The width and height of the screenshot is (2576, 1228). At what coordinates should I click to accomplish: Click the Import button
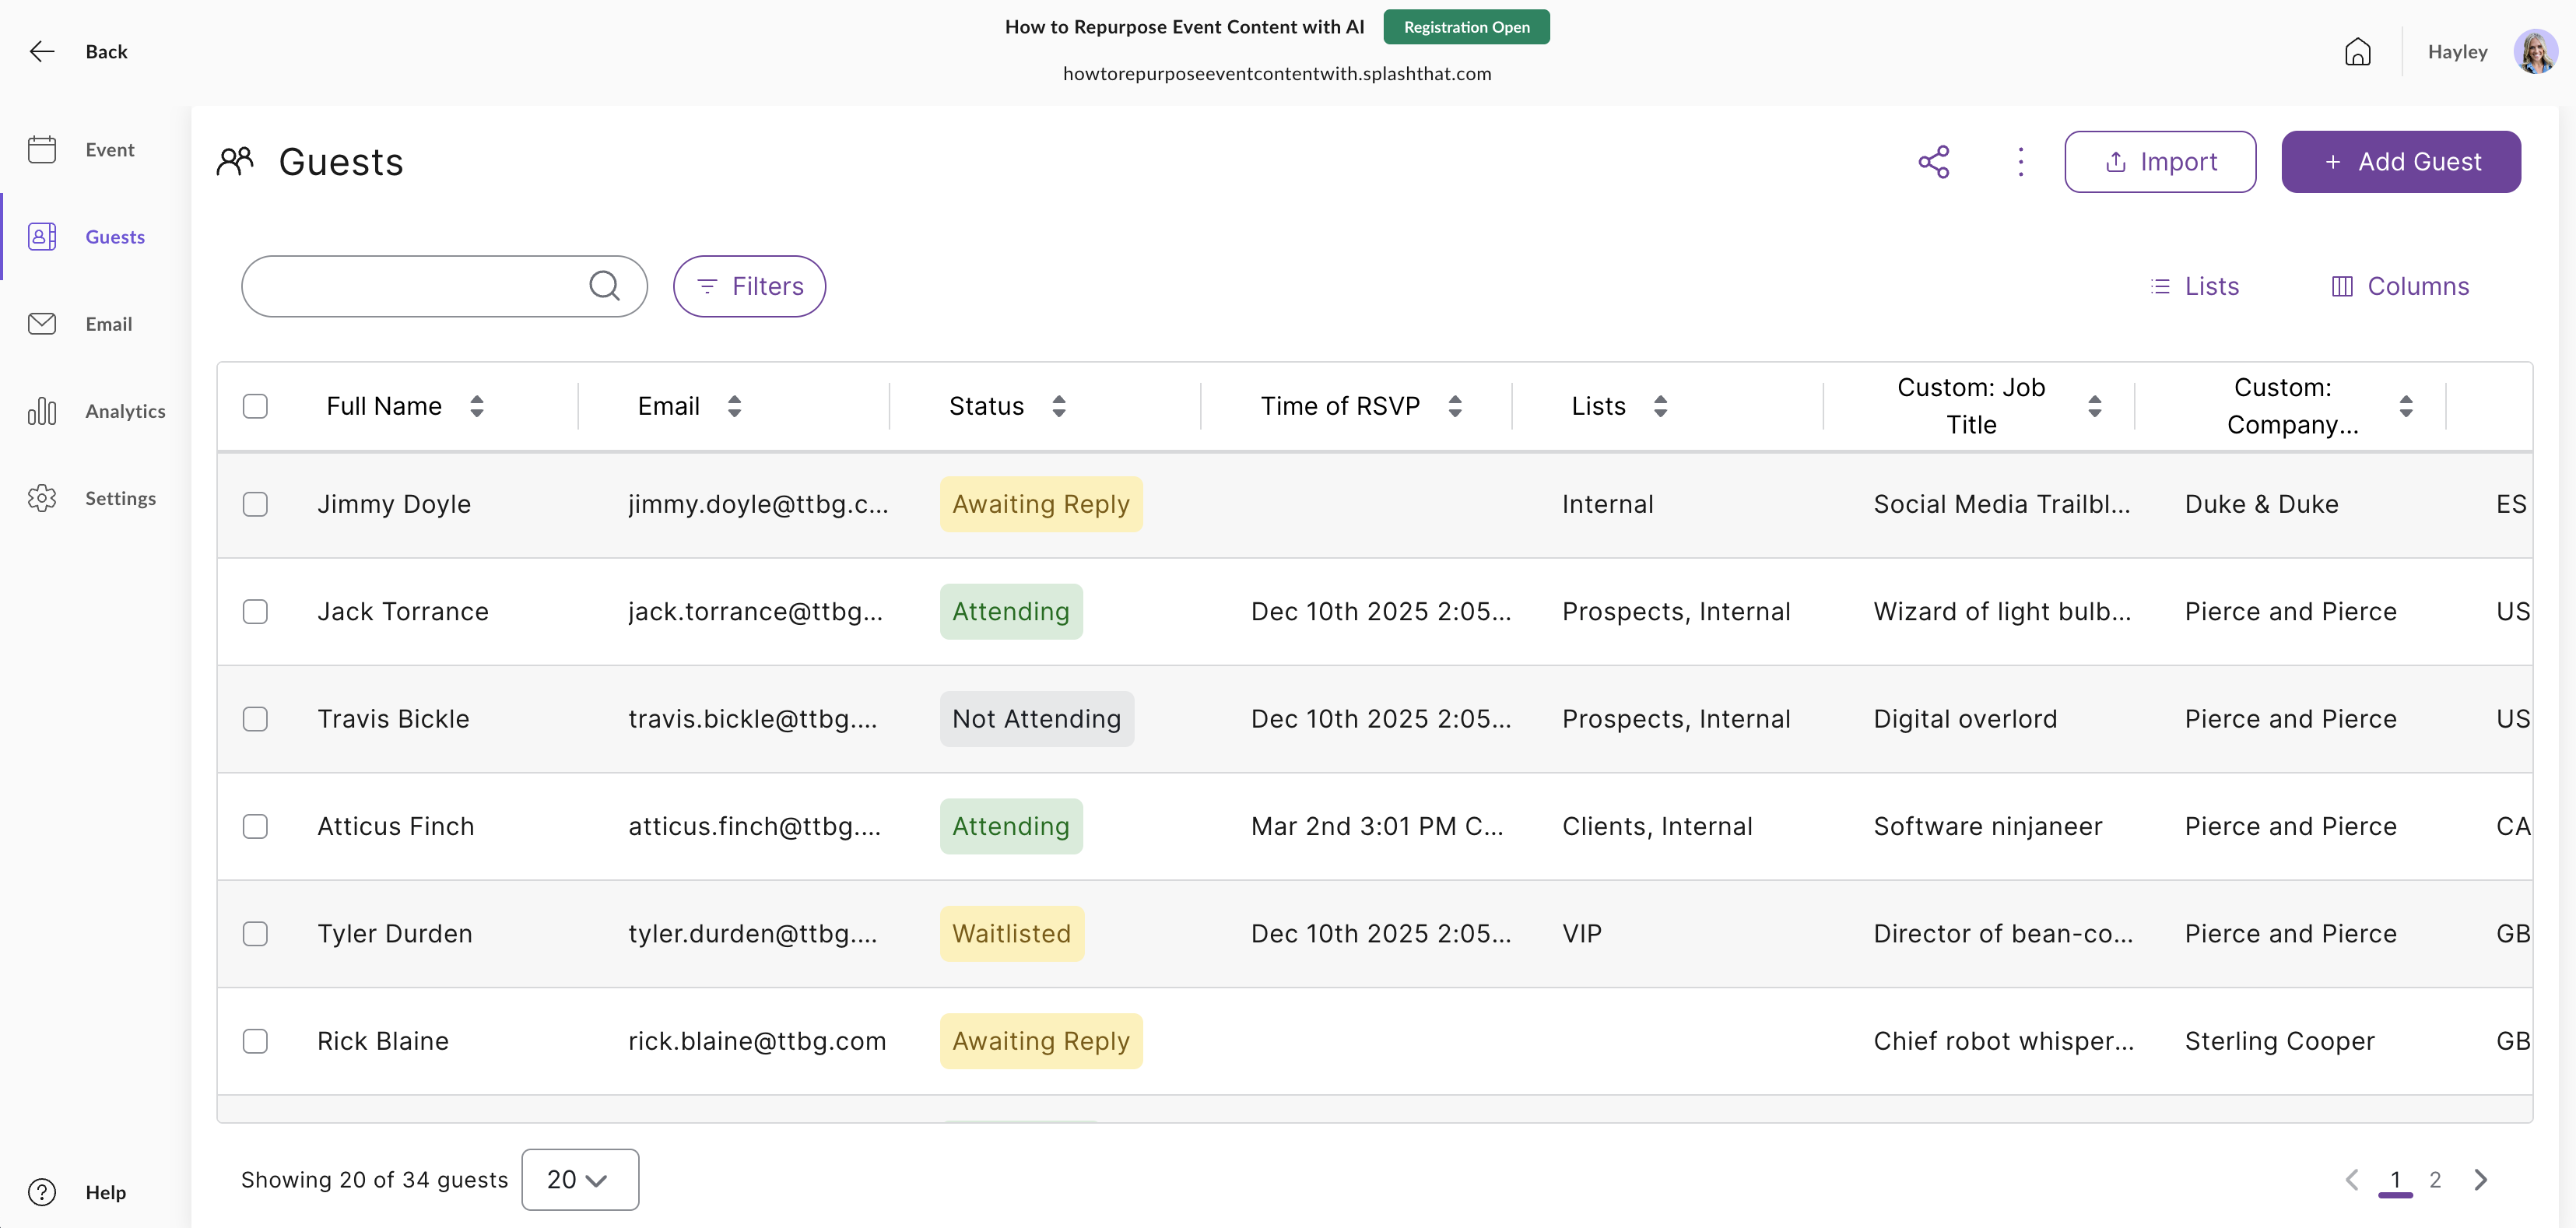coord(2159,162)
